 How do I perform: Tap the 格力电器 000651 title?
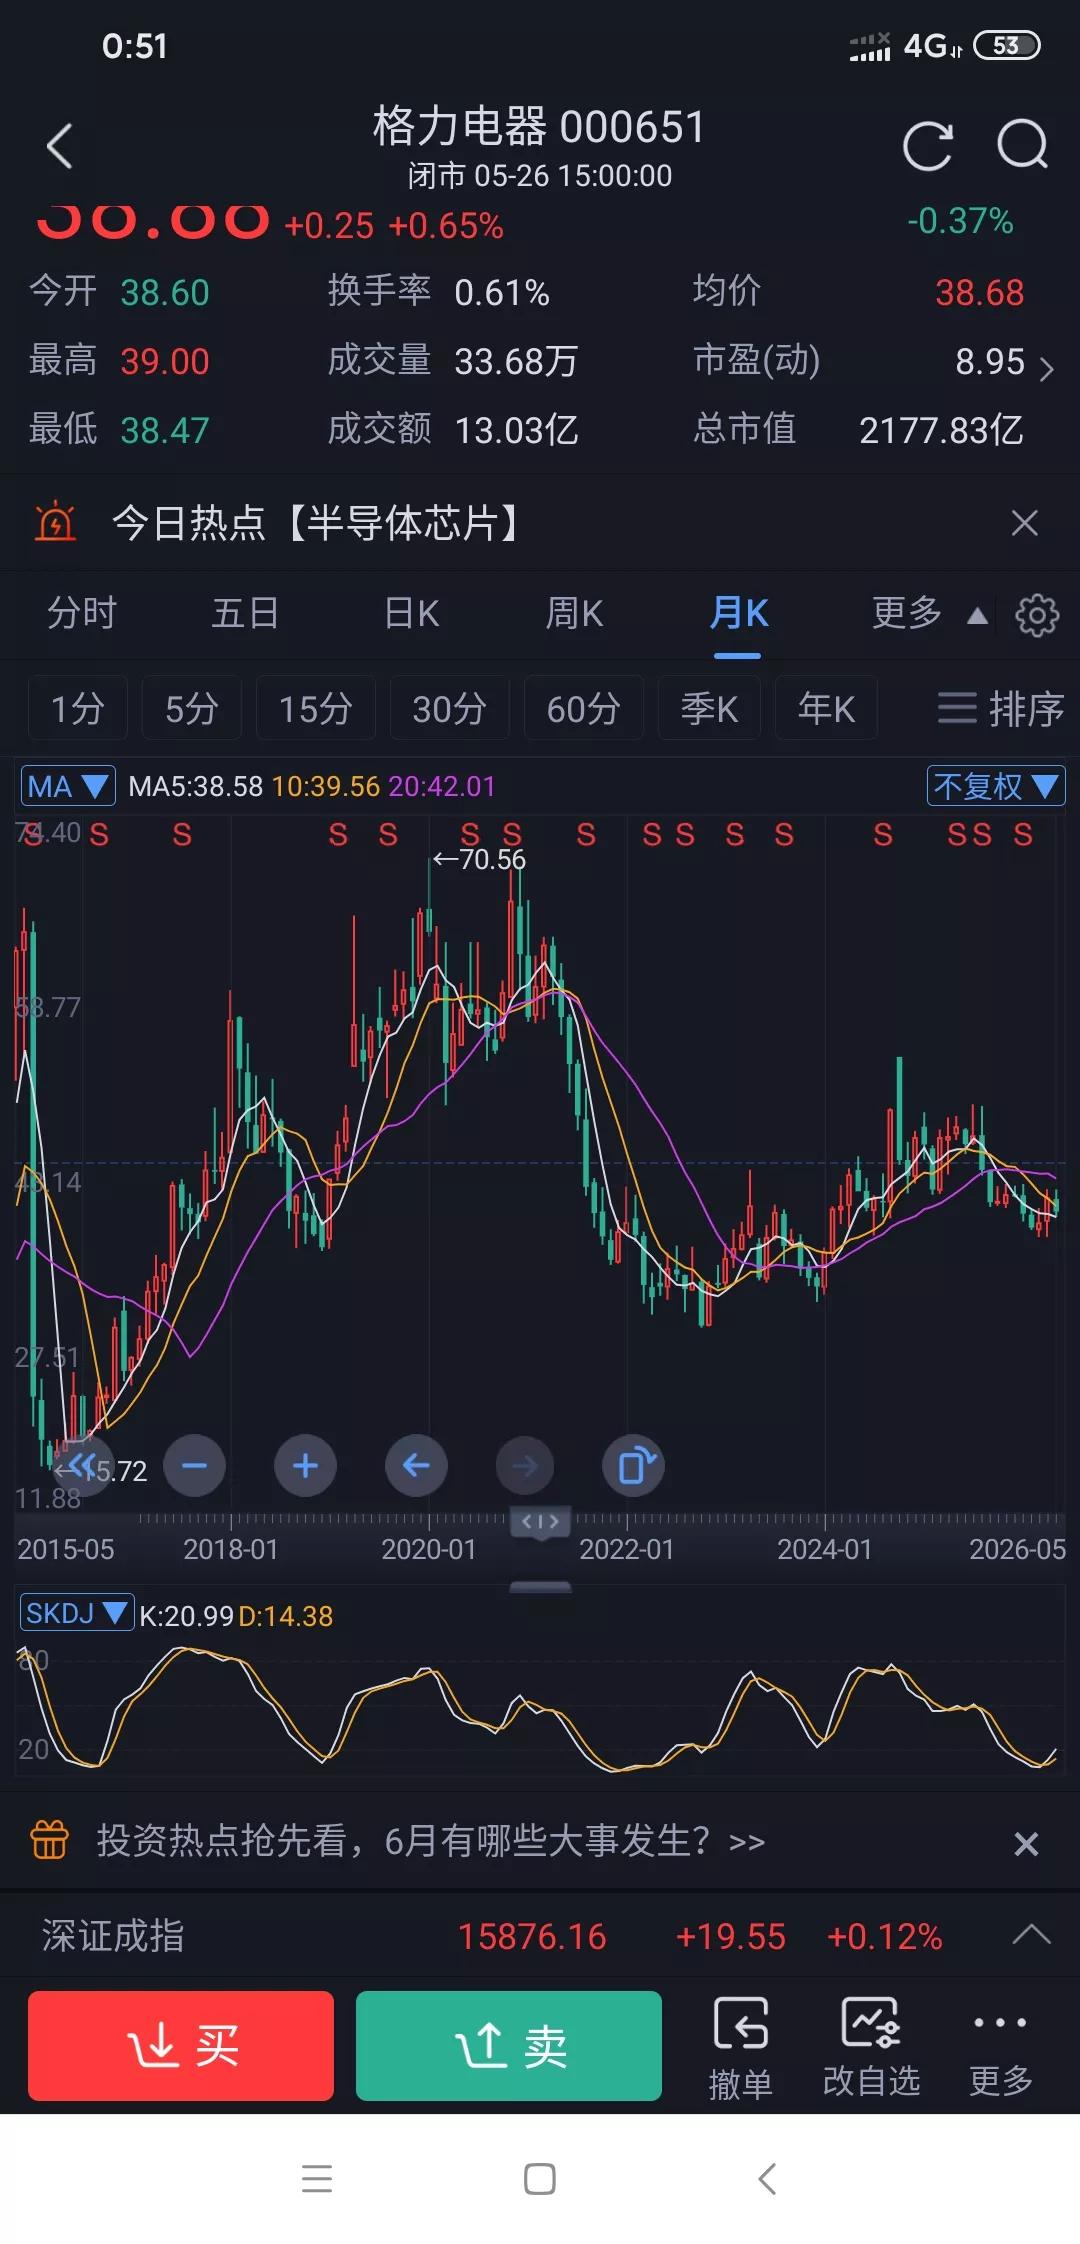(539, 126)
